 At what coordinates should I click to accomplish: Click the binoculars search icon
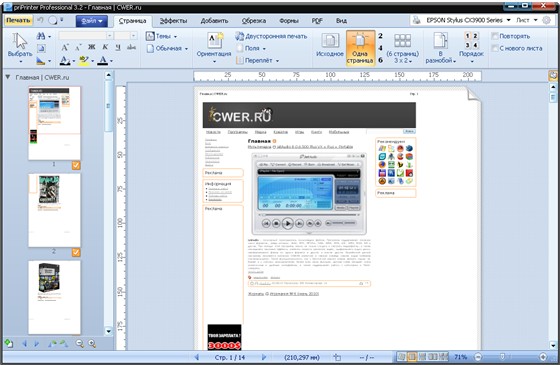pyautogui.click(x=41, y=36)
